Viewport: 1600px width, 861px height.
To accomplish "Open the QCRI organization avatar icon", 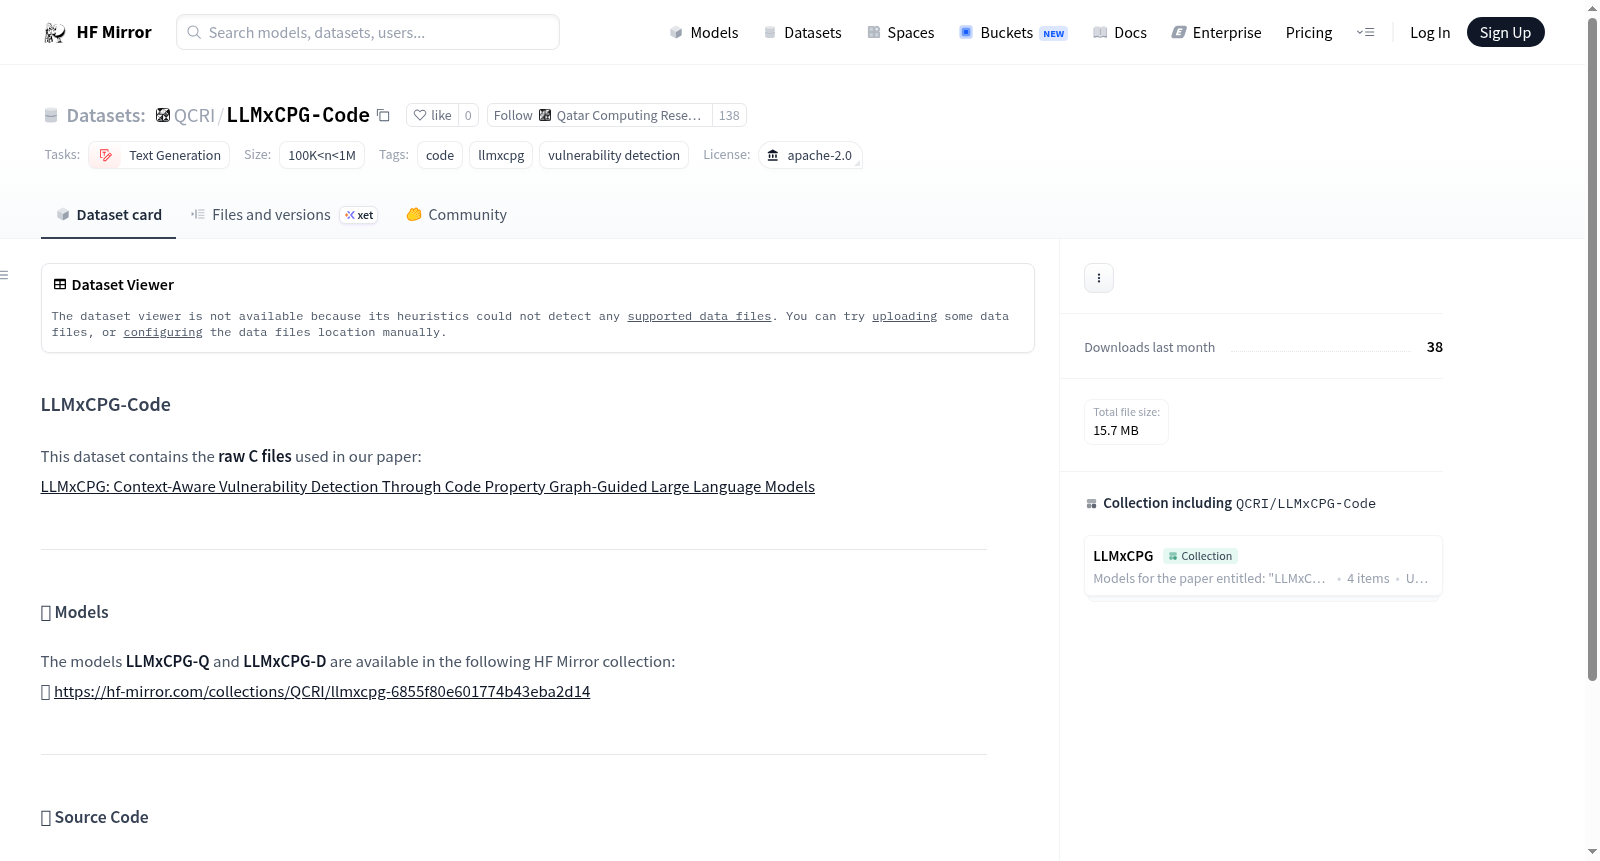I will 163,115.
